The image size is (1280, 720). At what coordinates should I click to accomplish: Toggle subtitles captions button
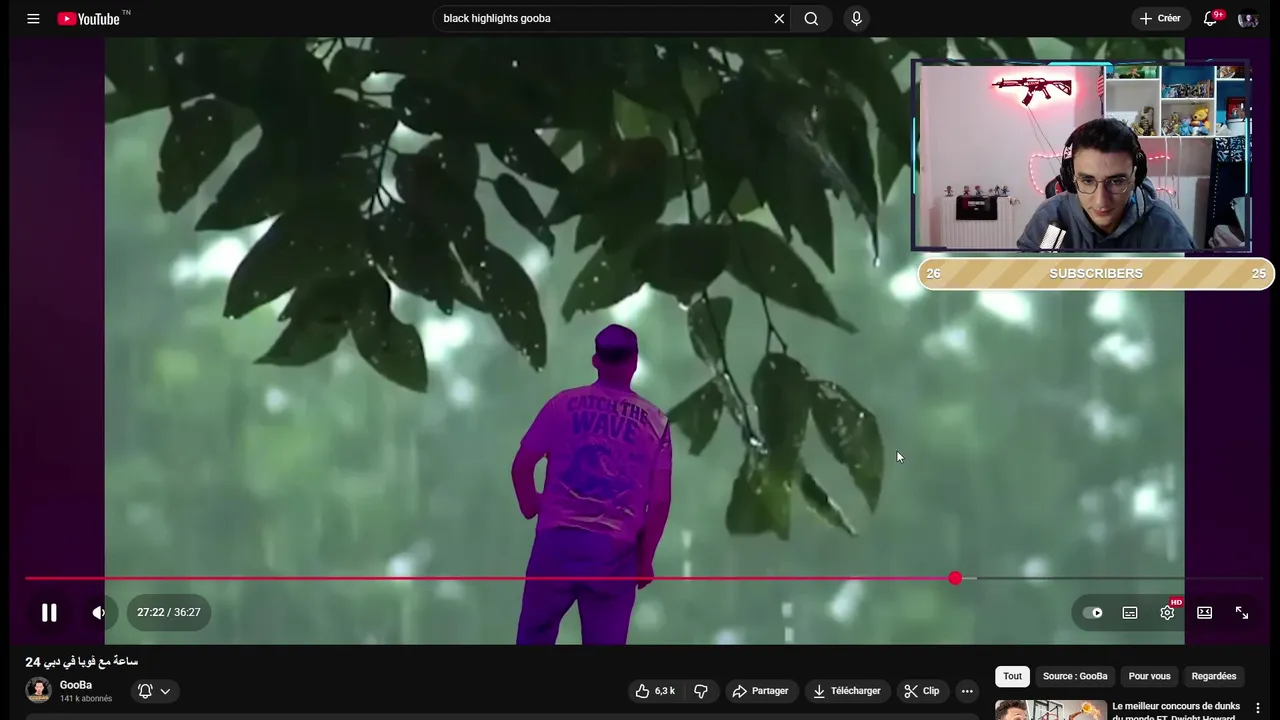click(1130, 613)
